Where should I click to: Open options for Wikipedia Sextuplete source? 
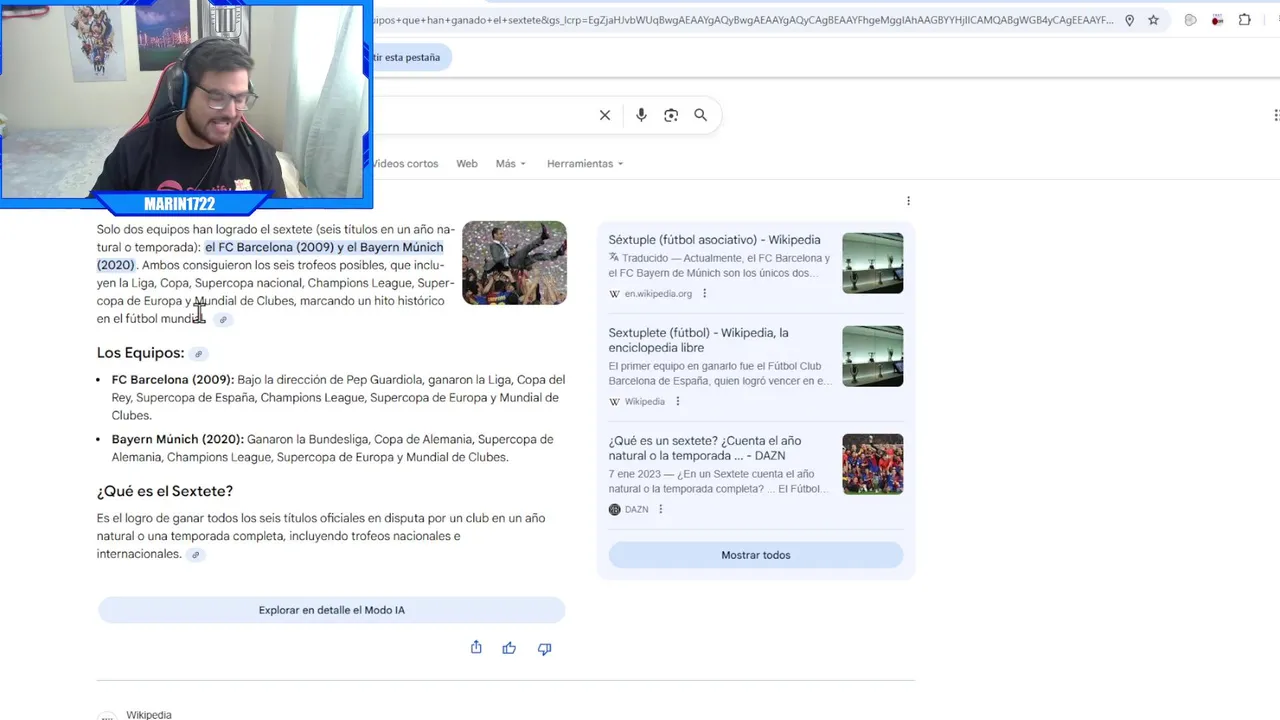(678, 402)
